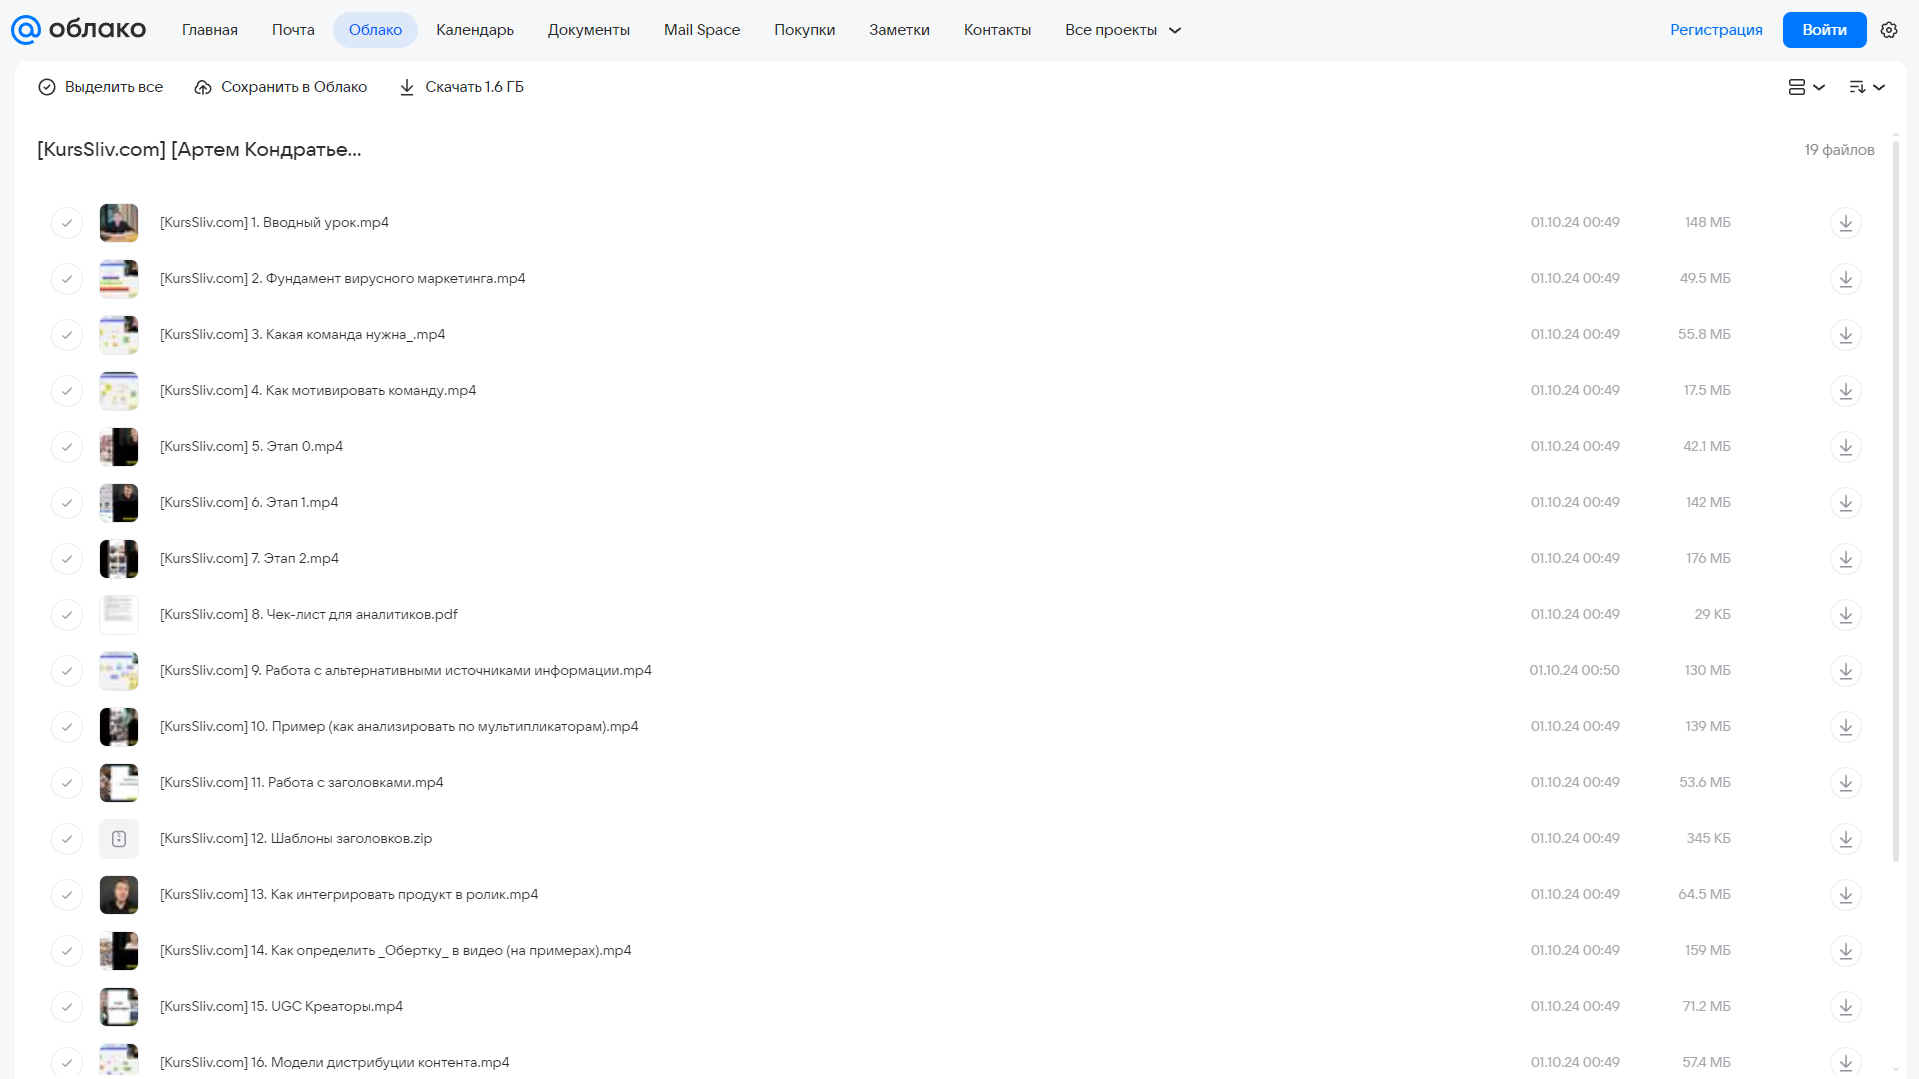Open the settings gear icon

1888,30
